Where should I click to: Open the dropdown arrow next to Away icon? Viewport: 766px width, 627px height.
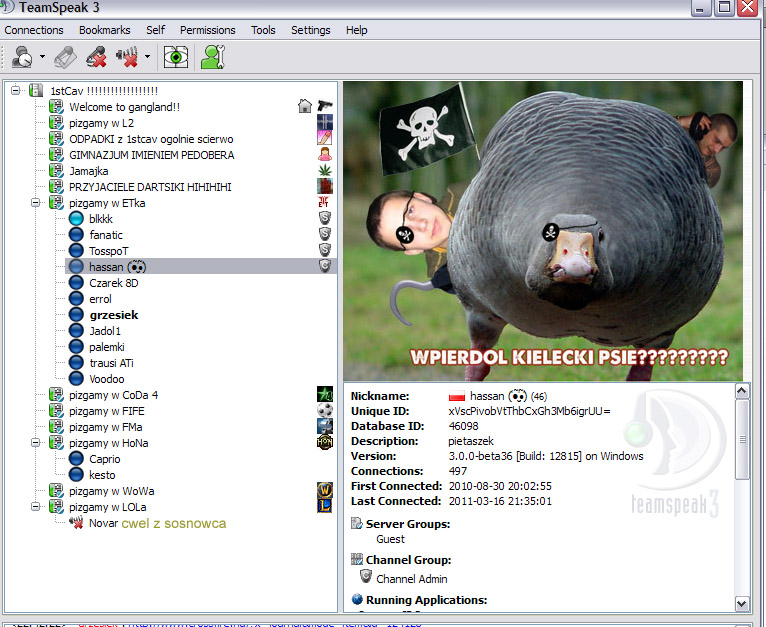[x=43, y=58]
